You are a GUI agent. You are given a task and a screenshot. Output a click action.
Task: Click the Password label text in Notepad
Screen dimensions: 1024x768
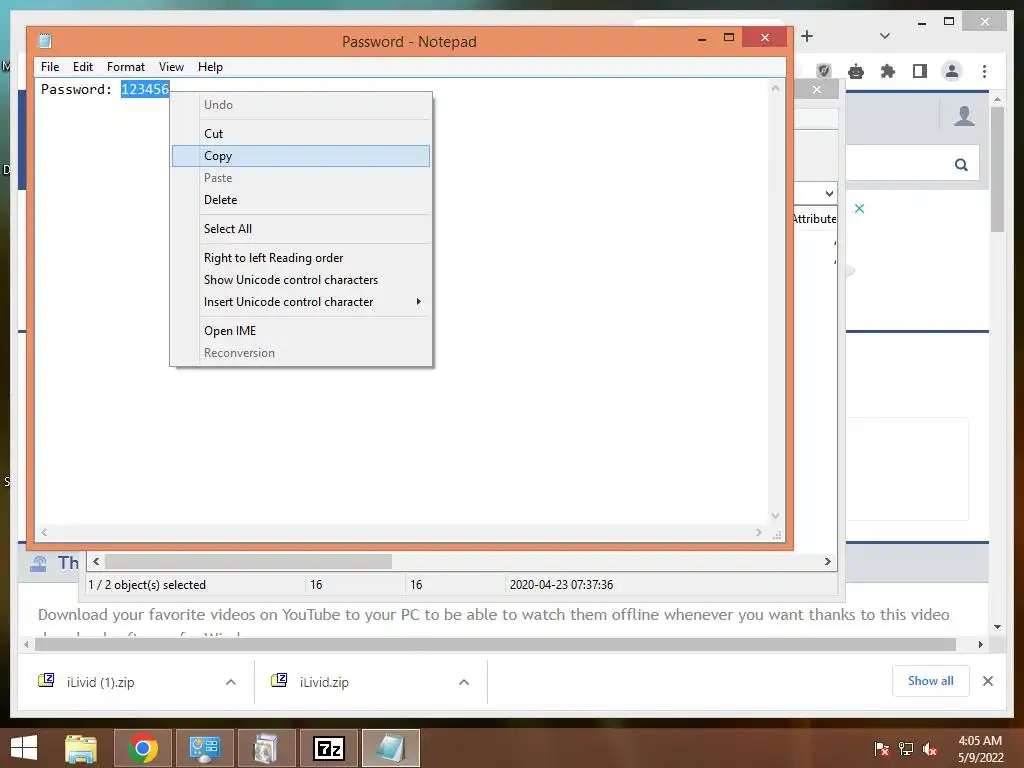[76, 89]
